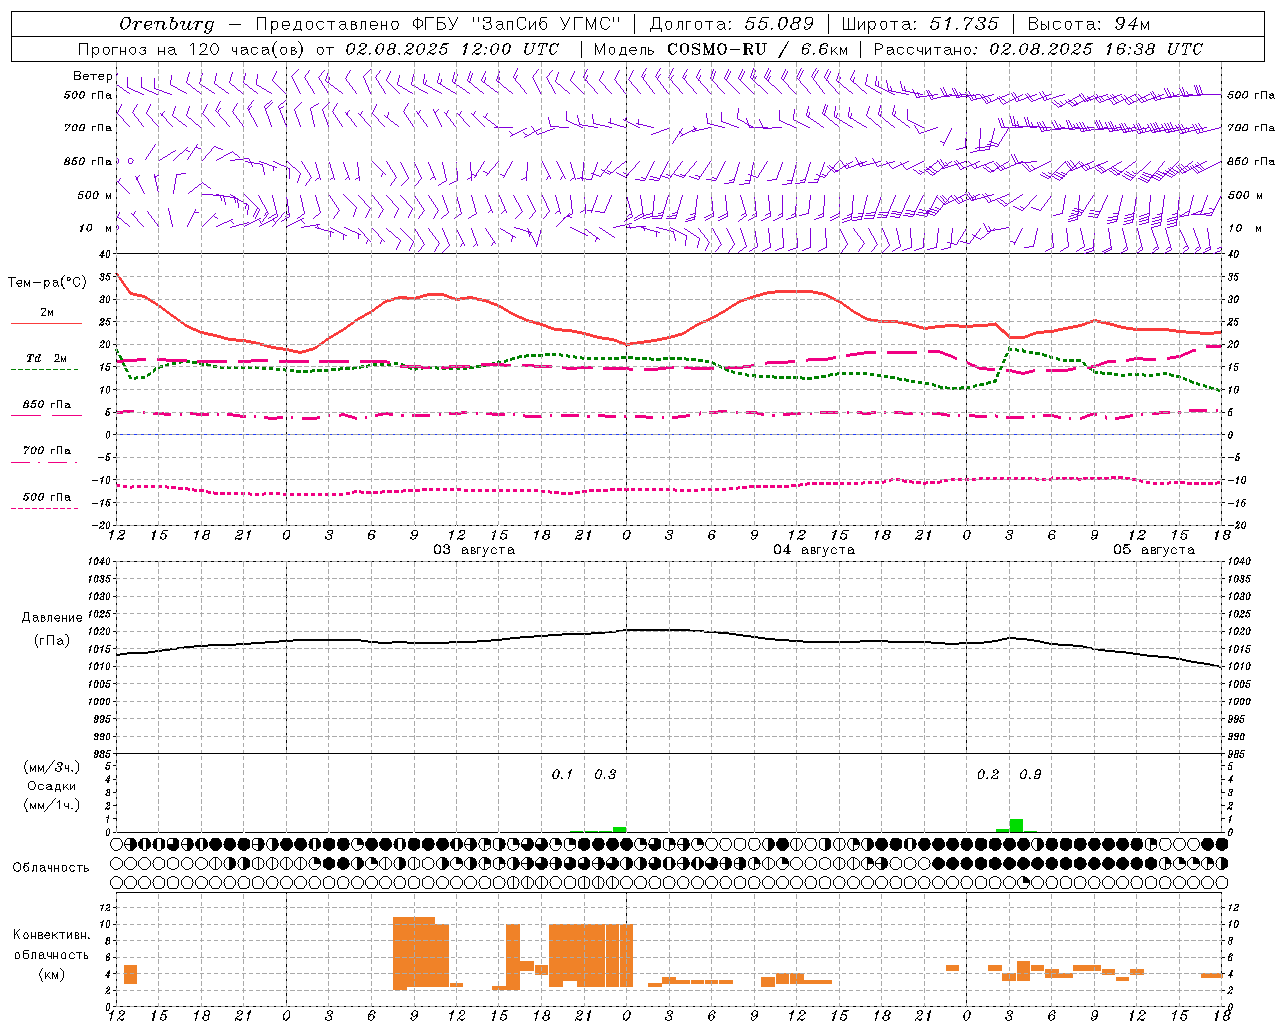Click the "(мм/3ч.)" precipitation unit label
This screenshot has width=1280, height=1024.
(x=52, y=767)
